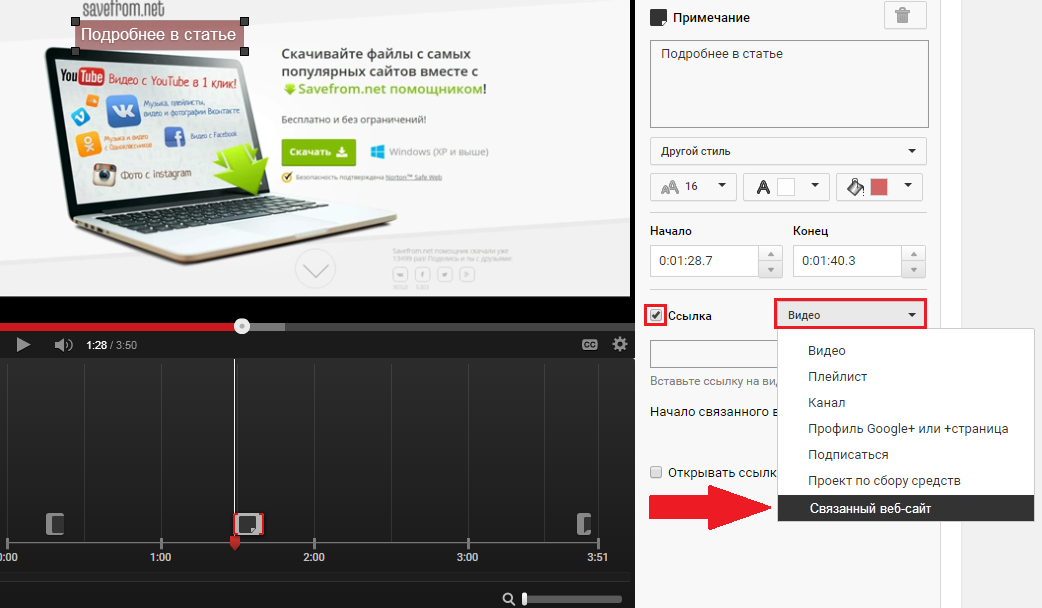Click the timeline zoom slider handle
Image resolution: width=1042 pixels, height=608 pixels.
coord(524,599)
